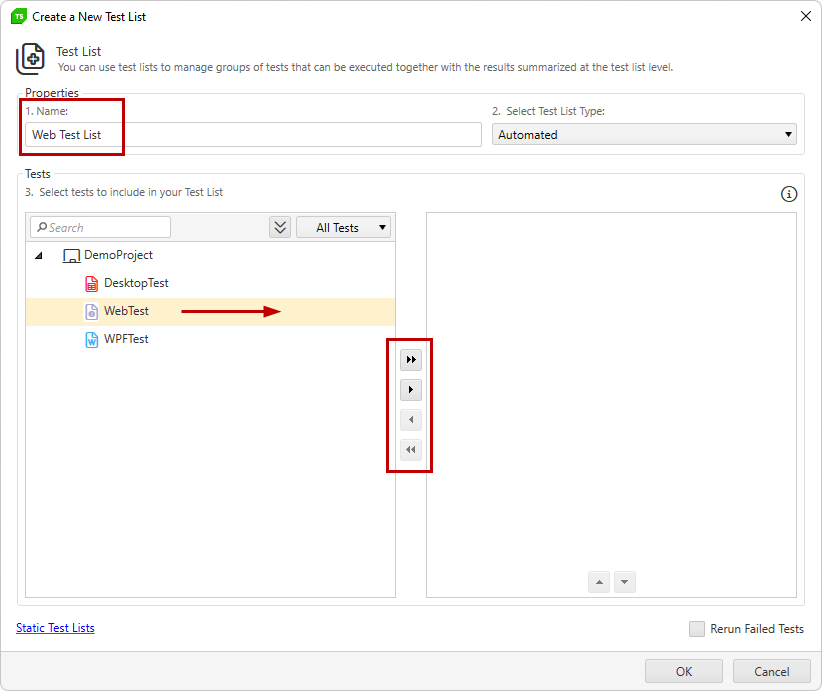
Task: Enable the Rerun Failed Tests checkbox
Action: 696,629
